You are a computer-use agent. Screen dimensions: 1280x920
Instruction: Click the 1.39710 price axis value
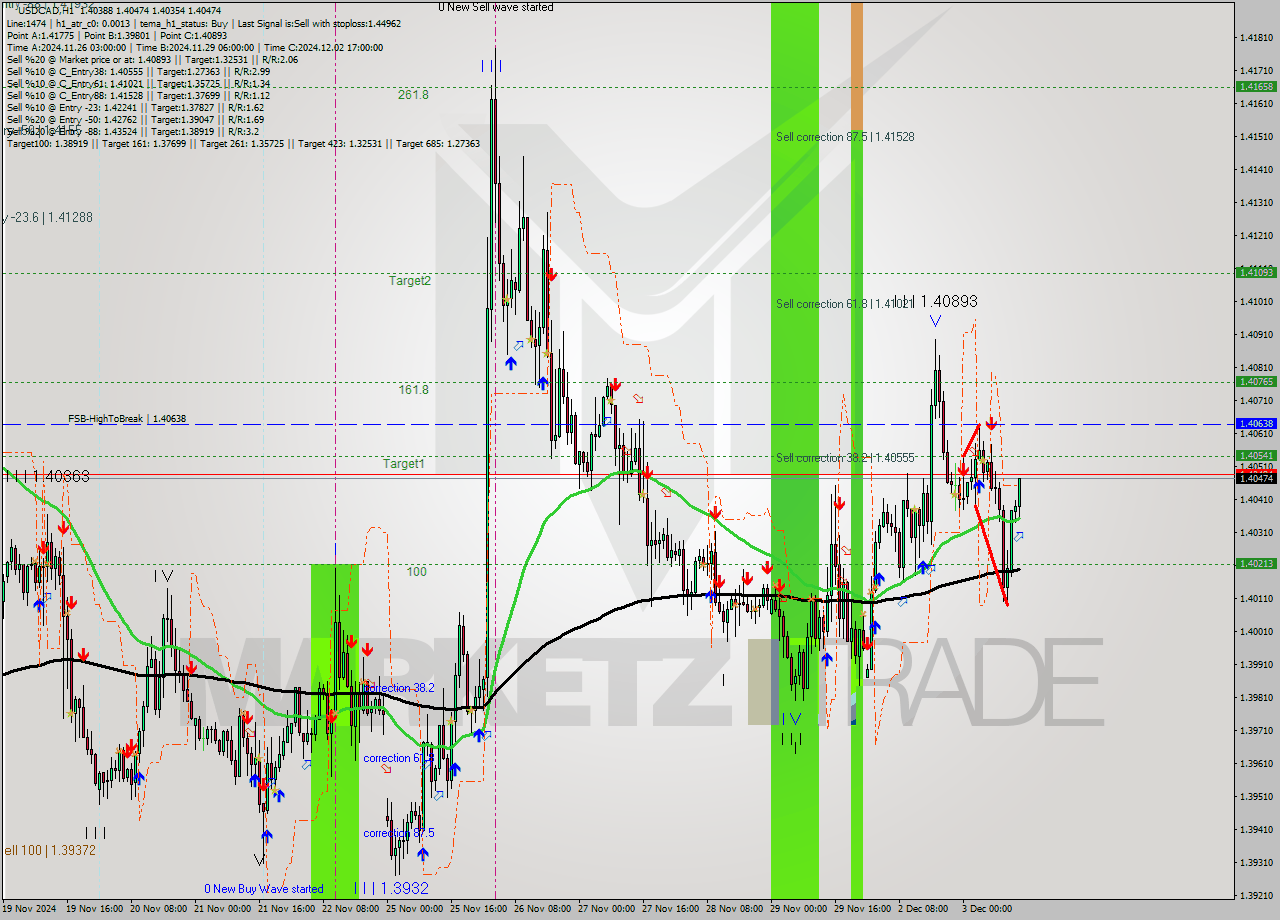[1256, 731]
